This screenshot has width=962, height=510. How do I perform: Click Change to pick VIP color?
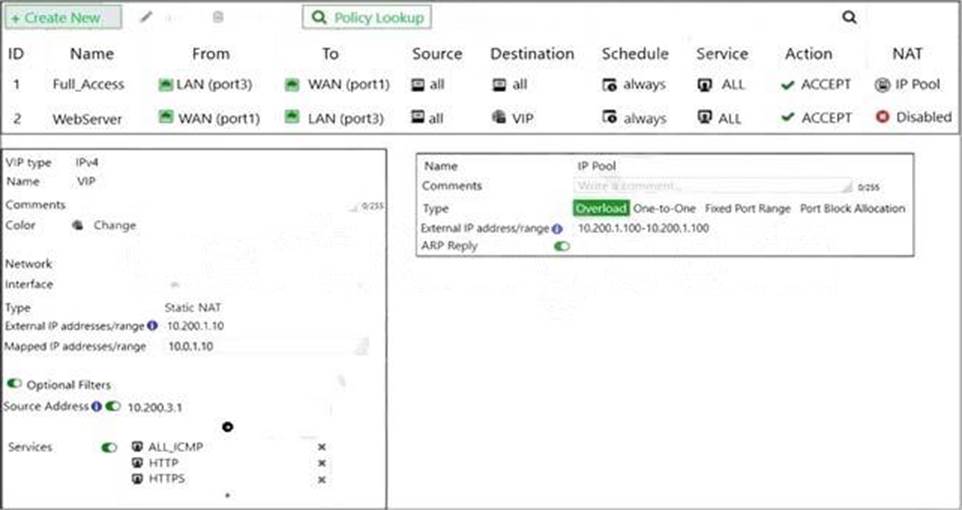(x=114, y=226)
